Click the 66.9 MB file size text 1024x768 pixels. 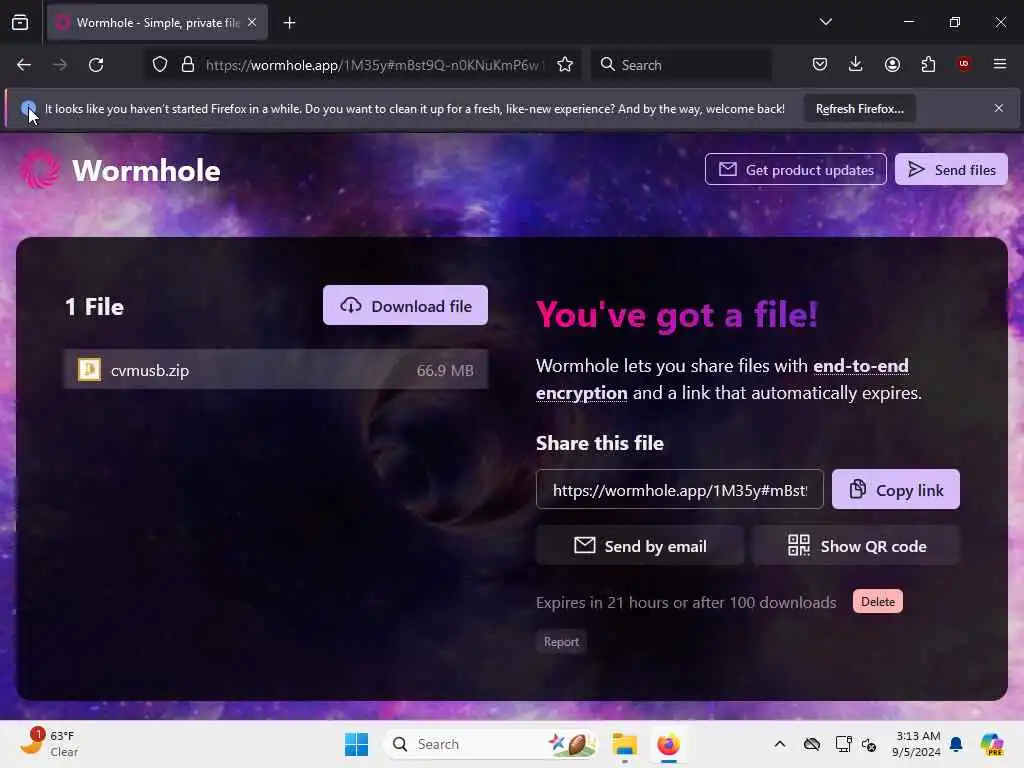point(445,371)
